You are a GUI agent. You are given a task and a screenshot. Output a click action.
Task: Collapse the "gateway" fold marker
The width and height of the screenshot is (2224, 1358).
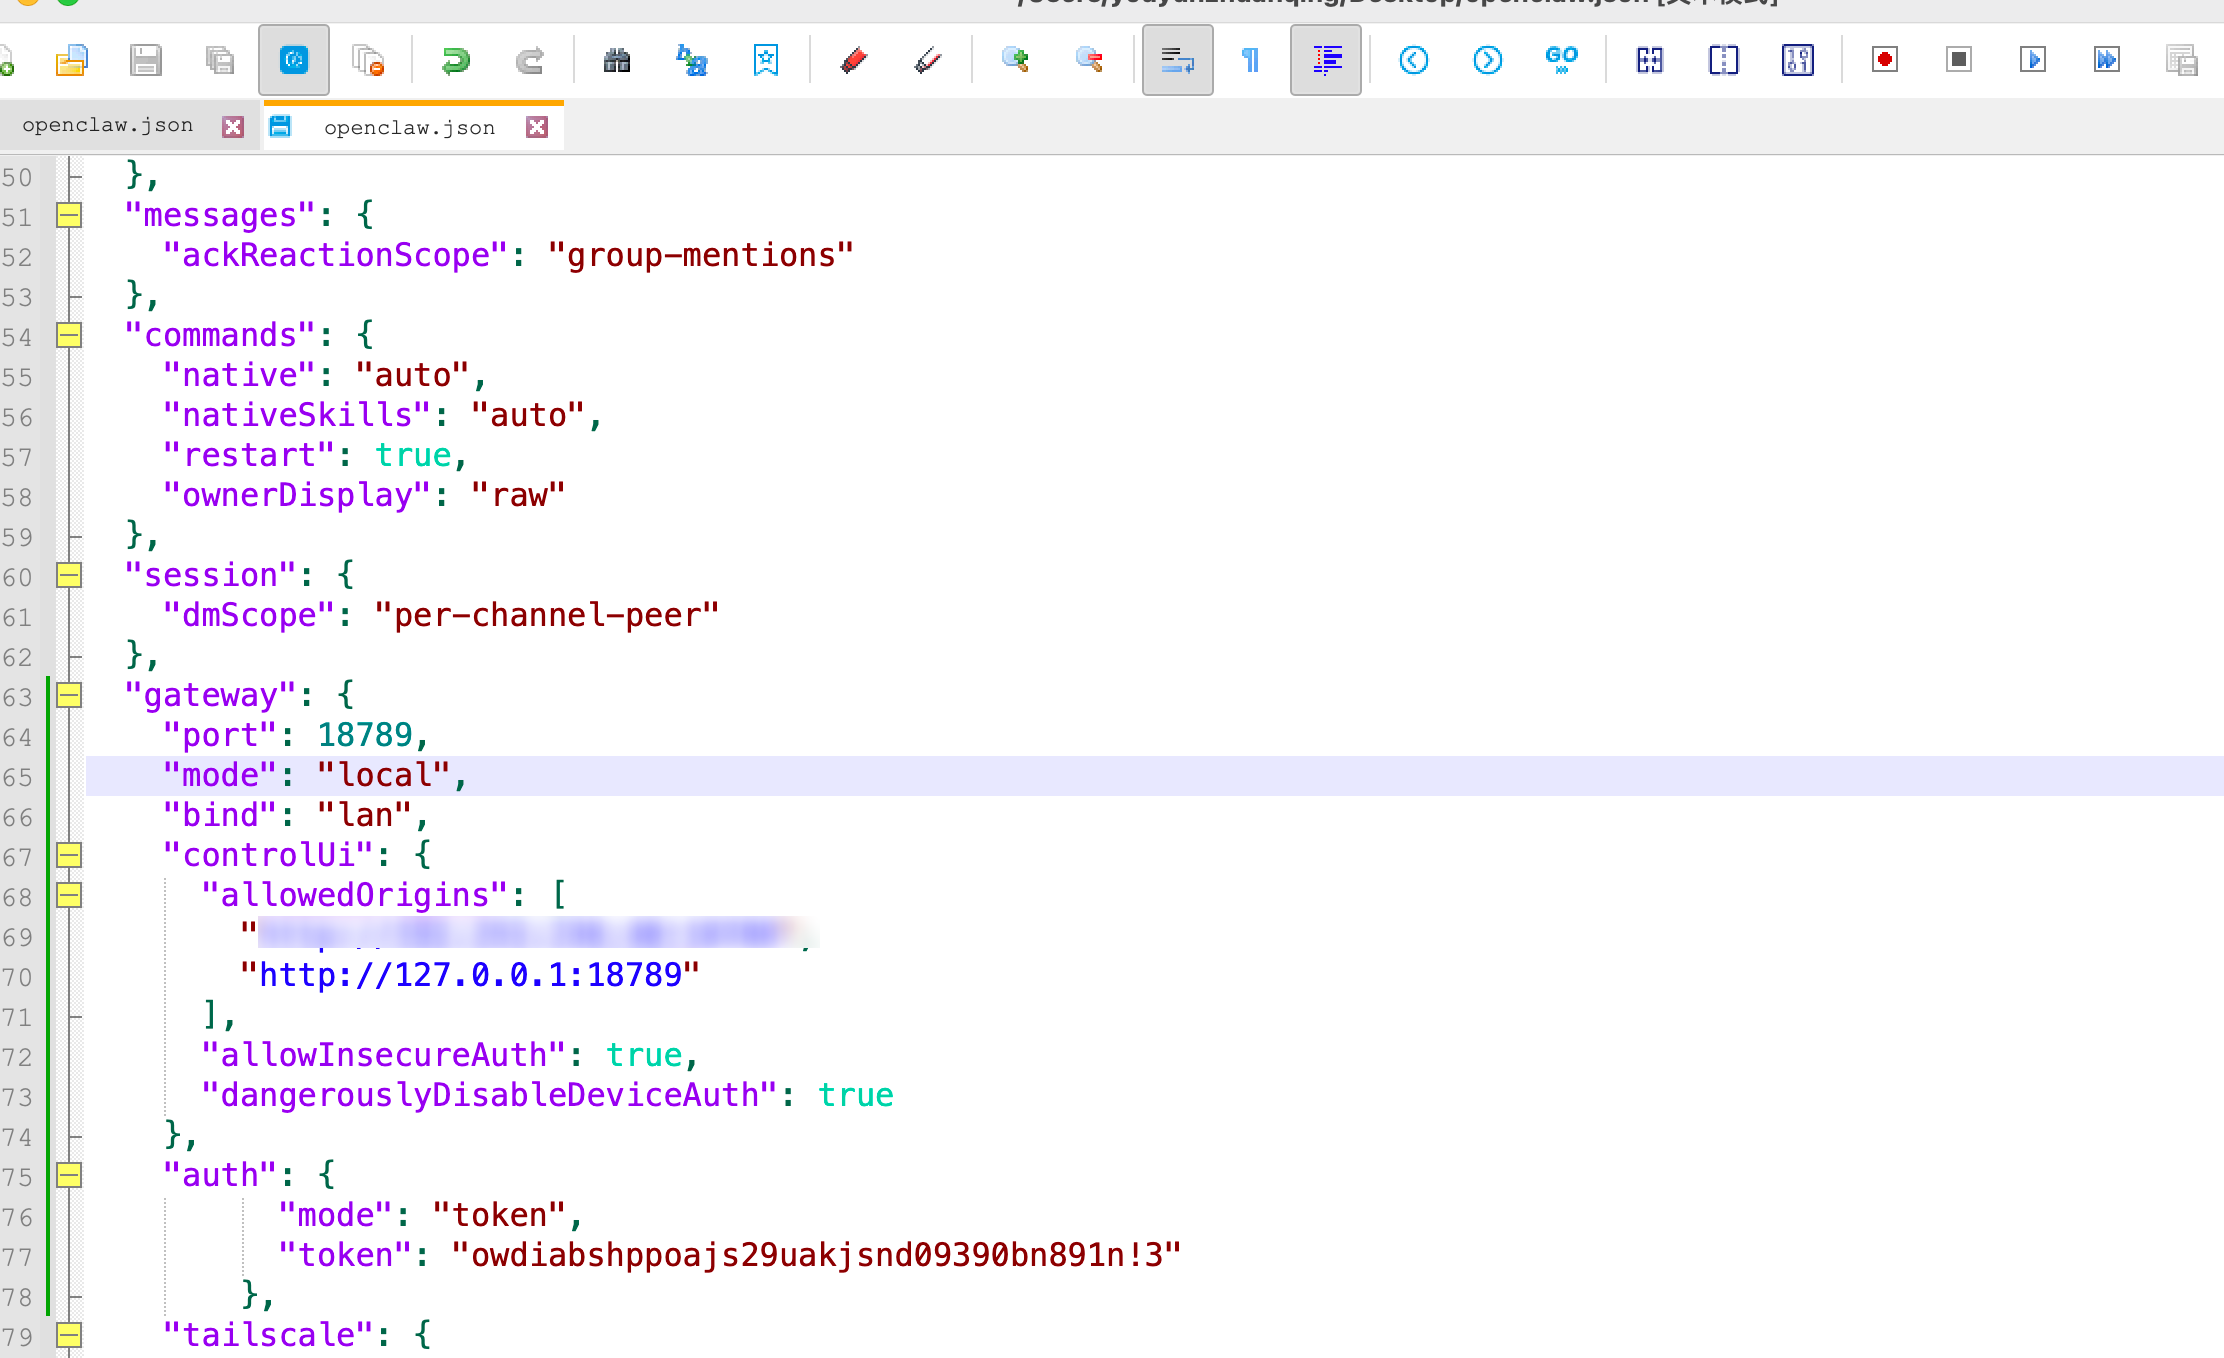pyautogui.click(x=69, y=695)
